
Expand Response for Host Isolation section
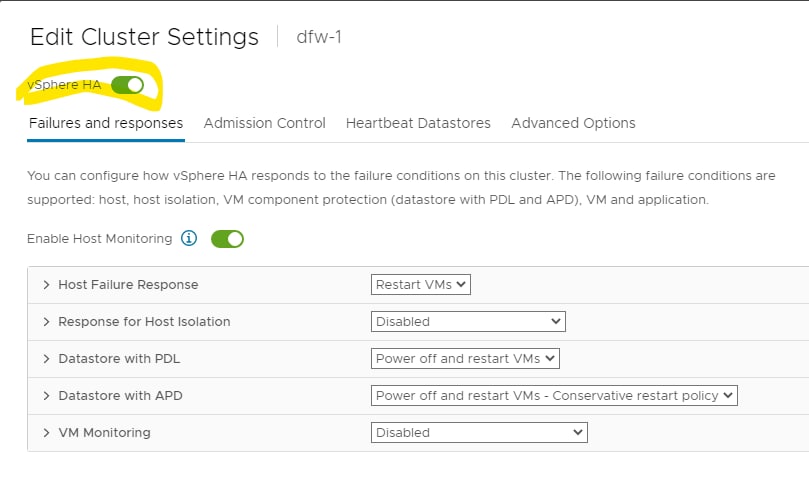(46, 322)
